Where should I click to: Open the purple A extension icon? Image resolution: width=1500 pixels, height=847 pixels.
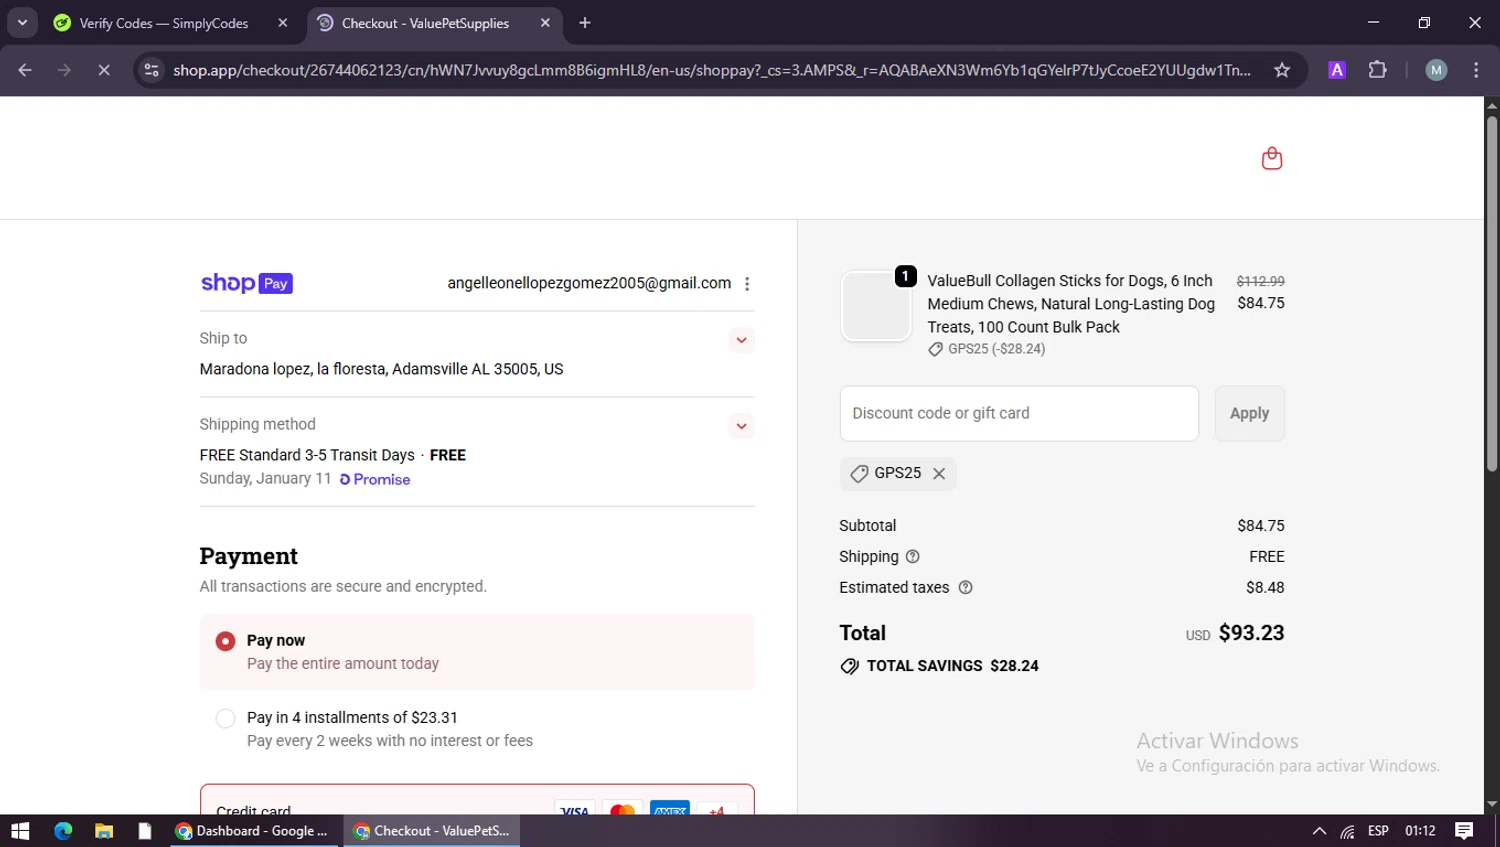point(1336,70)
